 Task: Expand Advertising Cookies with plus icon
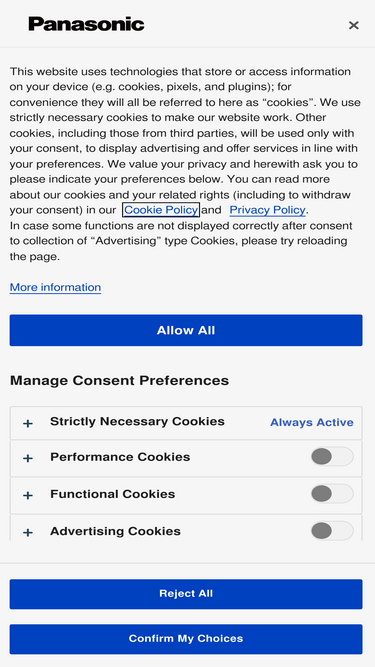point(28,532)
